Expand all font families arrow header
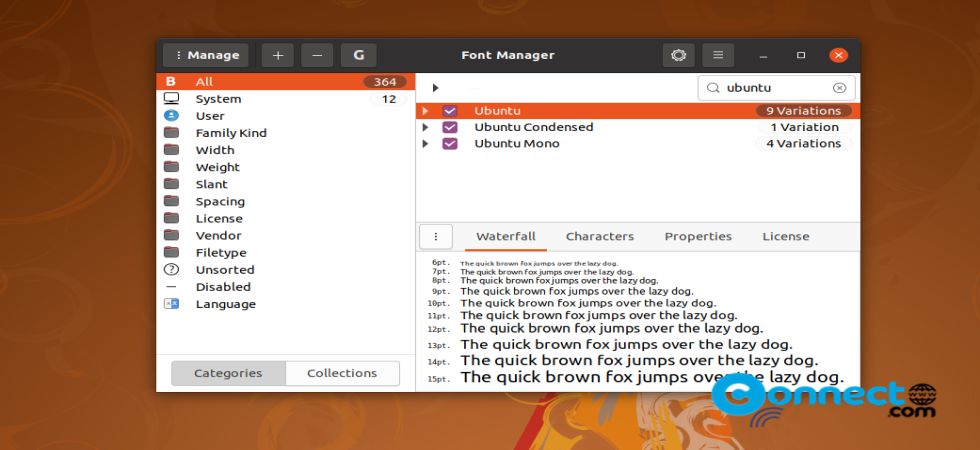 435,88
